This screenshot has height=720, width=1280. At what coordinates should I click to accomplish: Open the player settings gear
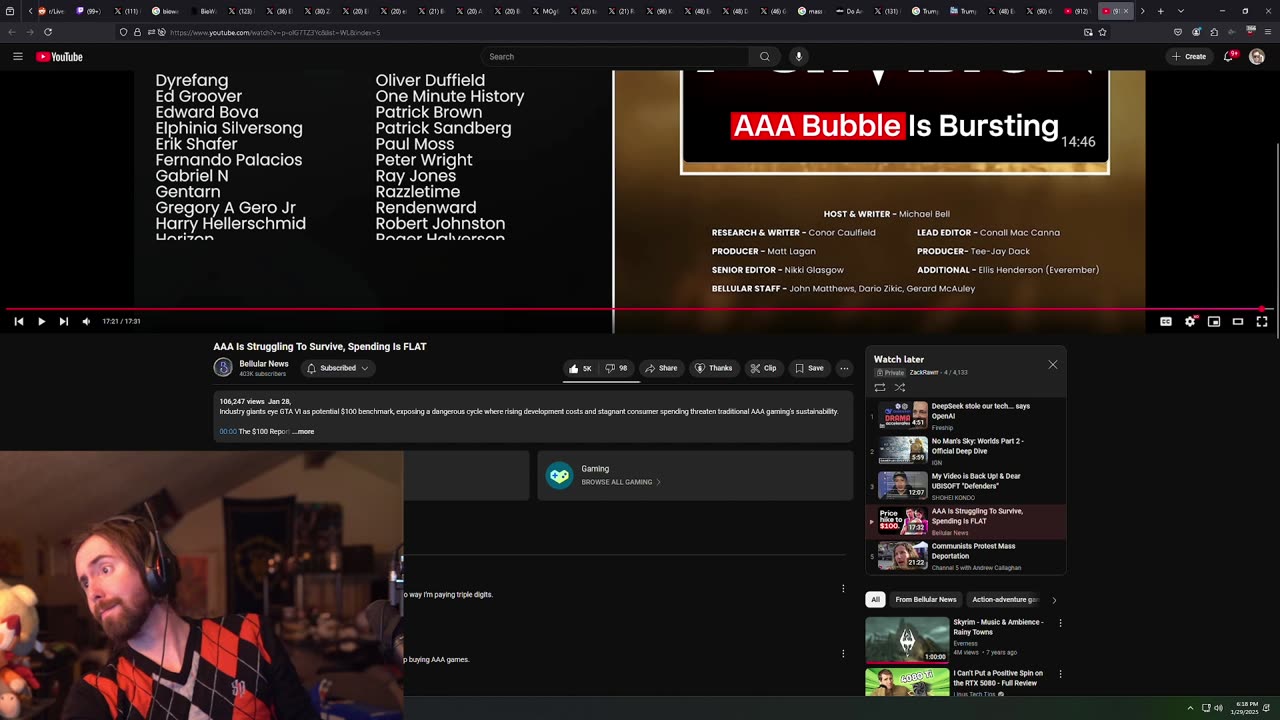[x=1190, y=321]
